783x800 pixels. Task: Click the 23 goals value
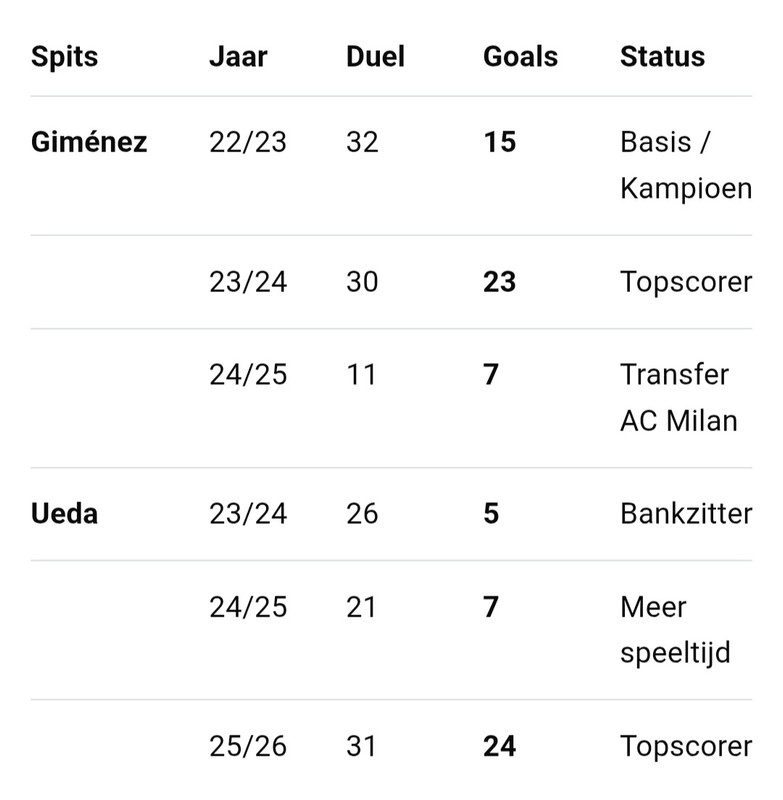(499, 282)
